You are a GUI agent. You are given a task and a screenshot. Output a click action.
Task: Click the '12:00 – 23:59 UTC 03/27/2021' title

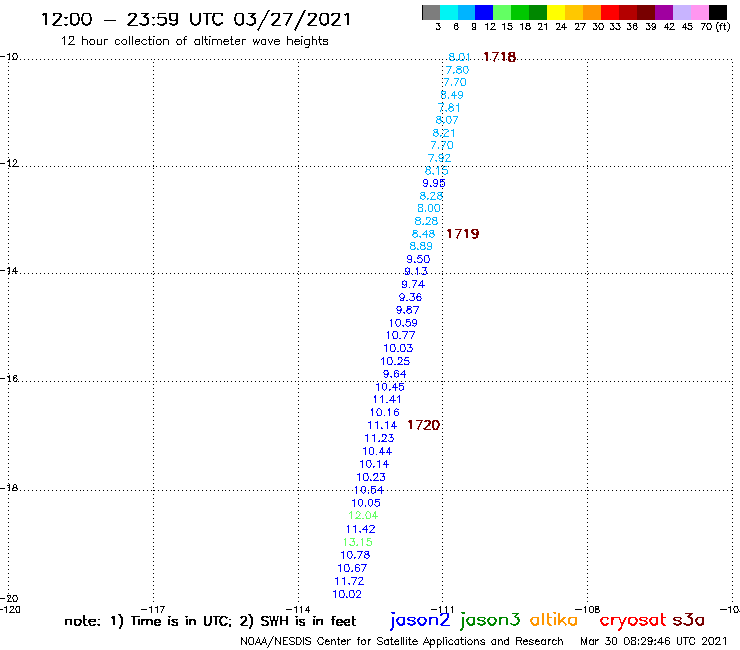point(196,19)
